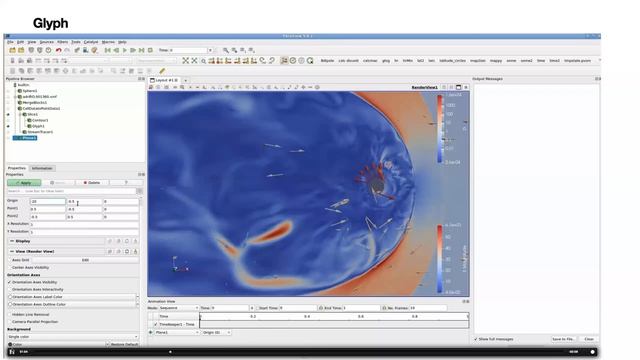Open the Tools menu
Screen dimensions: 640x360
point(76,42)
